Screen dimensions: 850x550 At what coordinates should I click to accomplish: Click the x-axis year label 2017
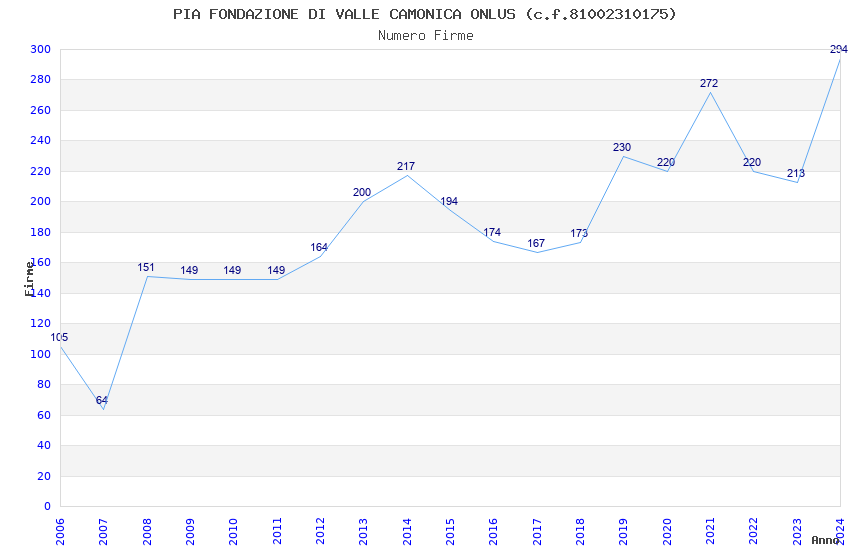[537, 532]
